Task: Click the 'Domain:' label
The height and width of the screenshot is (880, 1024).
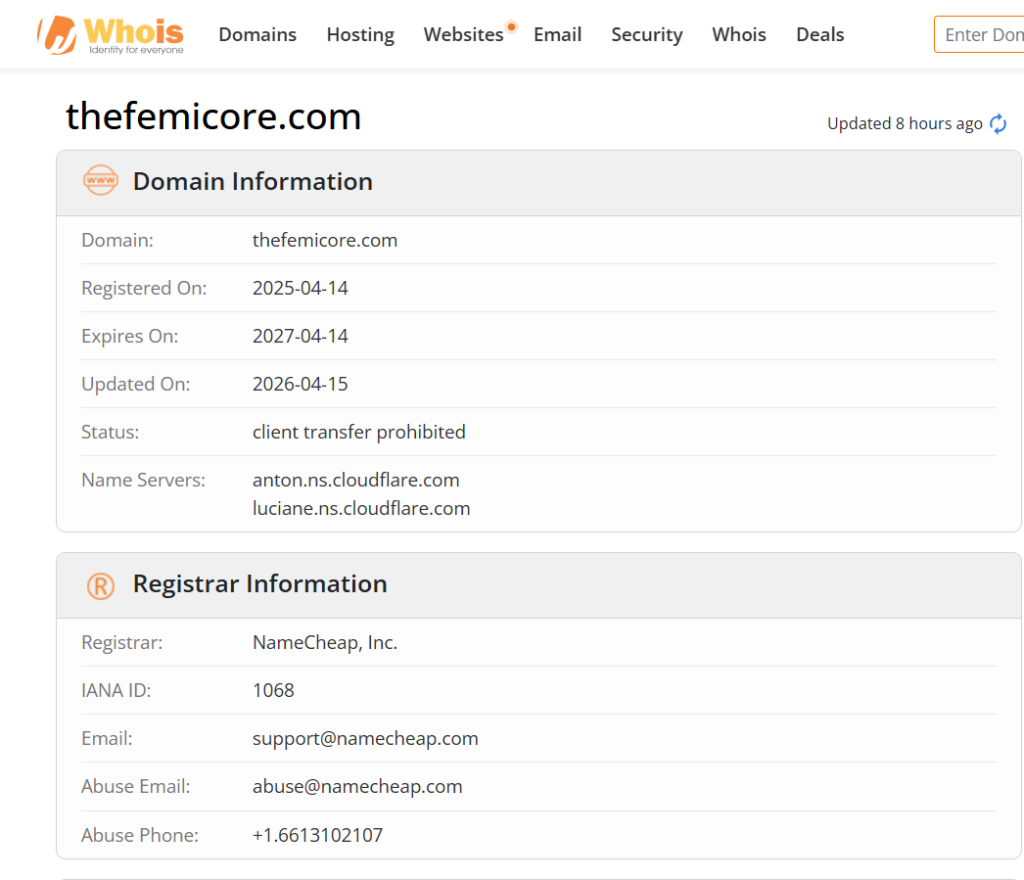Action: point(117,240)
